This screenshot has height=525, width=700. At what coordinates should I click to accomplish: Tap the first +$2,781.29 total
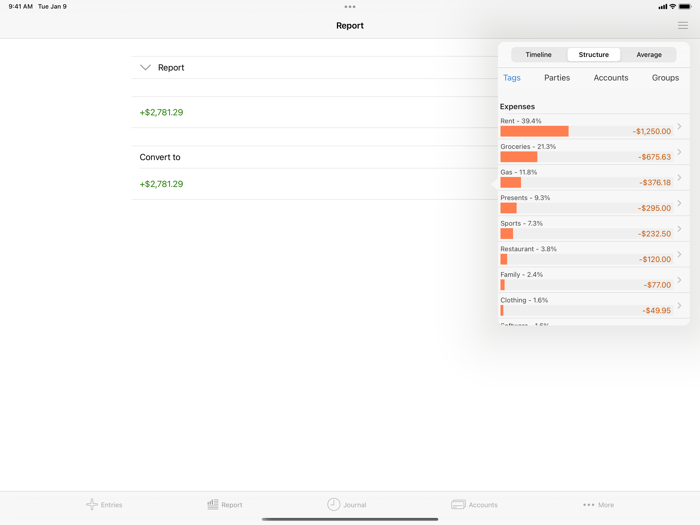161,112
